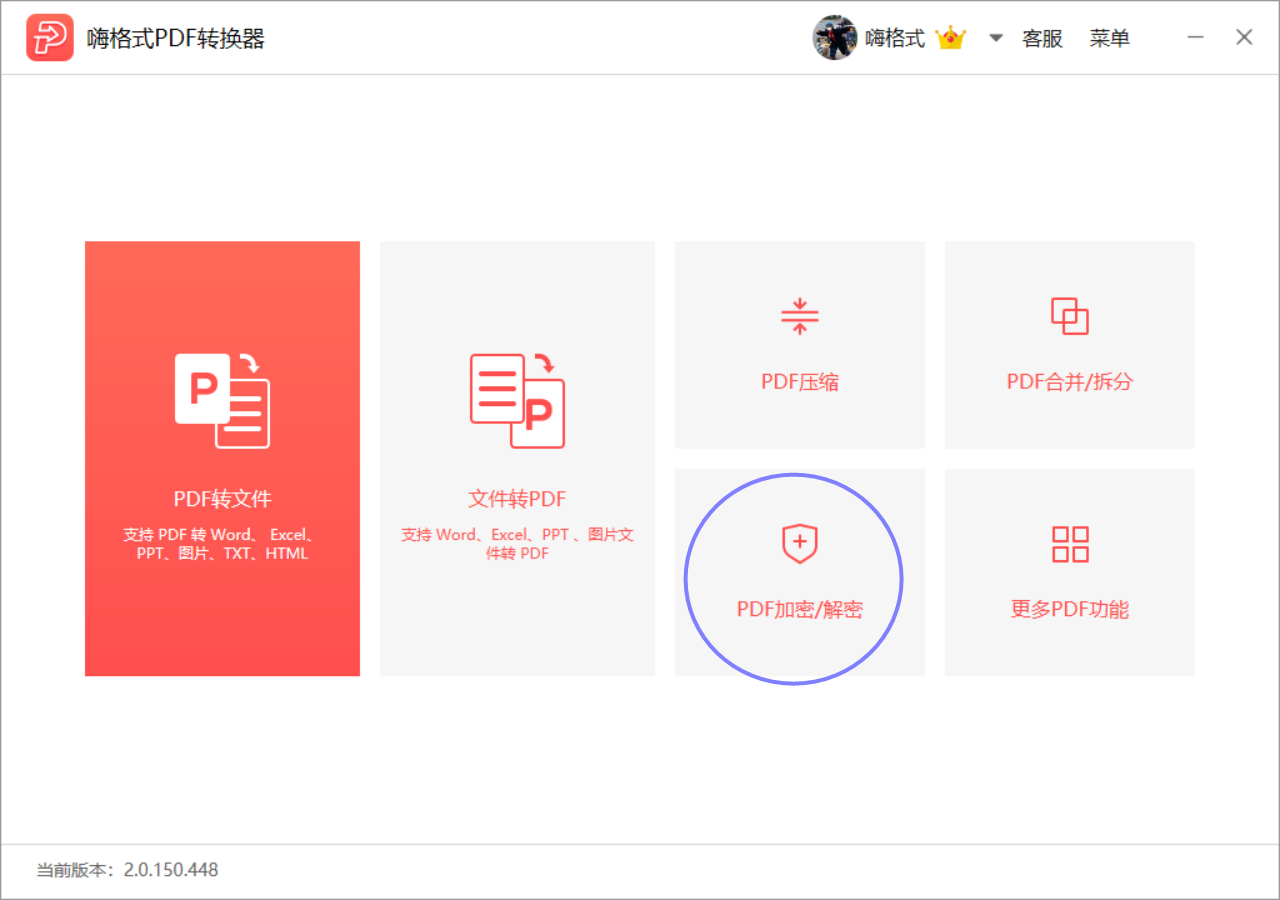Click the PDF合并/拆分 overlapping squares icon
Image resolution: width=1280 pixels, height=900 pixels.
[1070, 316]
